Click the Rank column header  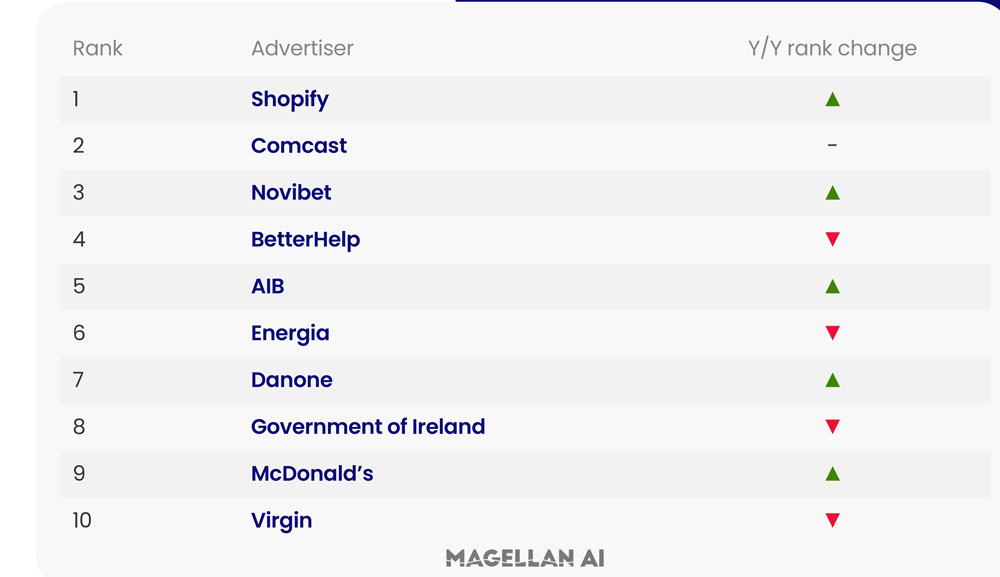97,48
